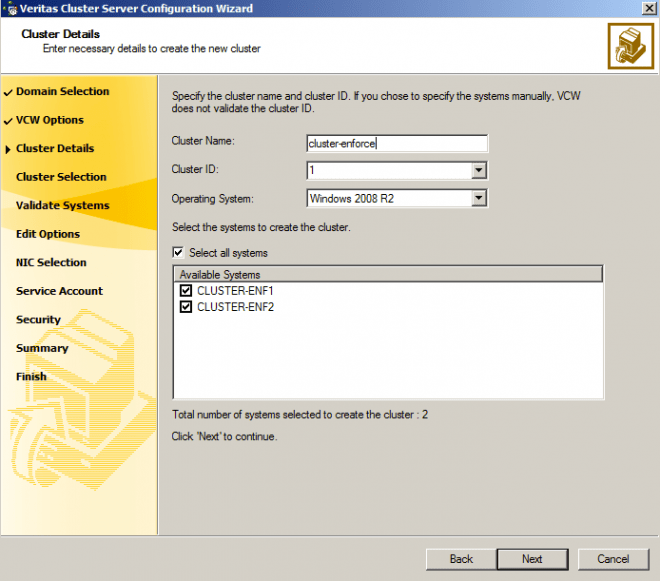
Task: Close the wizard window
Action: [x=649, y=8]
